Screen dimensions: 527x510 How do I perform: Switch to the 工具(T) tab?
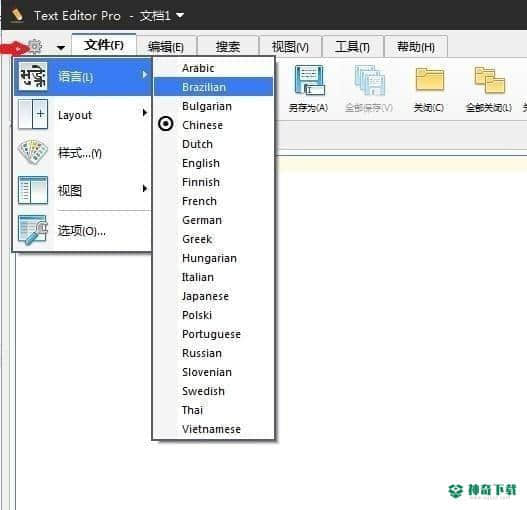tap(352, 46)
